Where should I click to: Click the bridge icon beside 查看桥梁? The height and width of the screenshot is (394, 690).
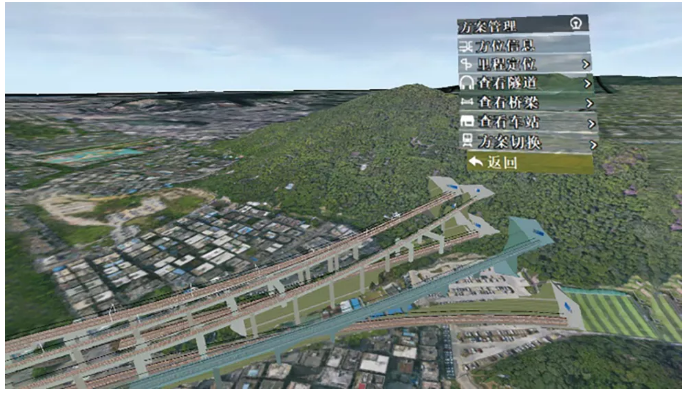(467, 102)
